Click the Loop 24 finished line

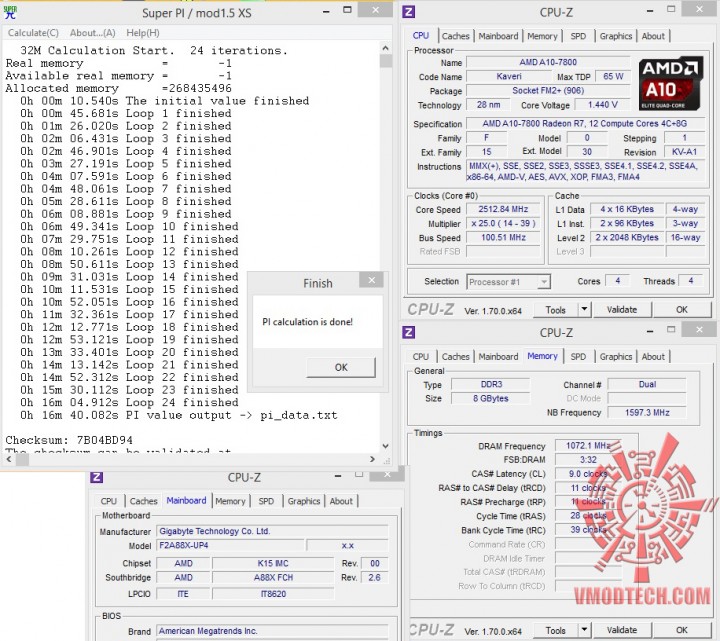click(129, 402)
